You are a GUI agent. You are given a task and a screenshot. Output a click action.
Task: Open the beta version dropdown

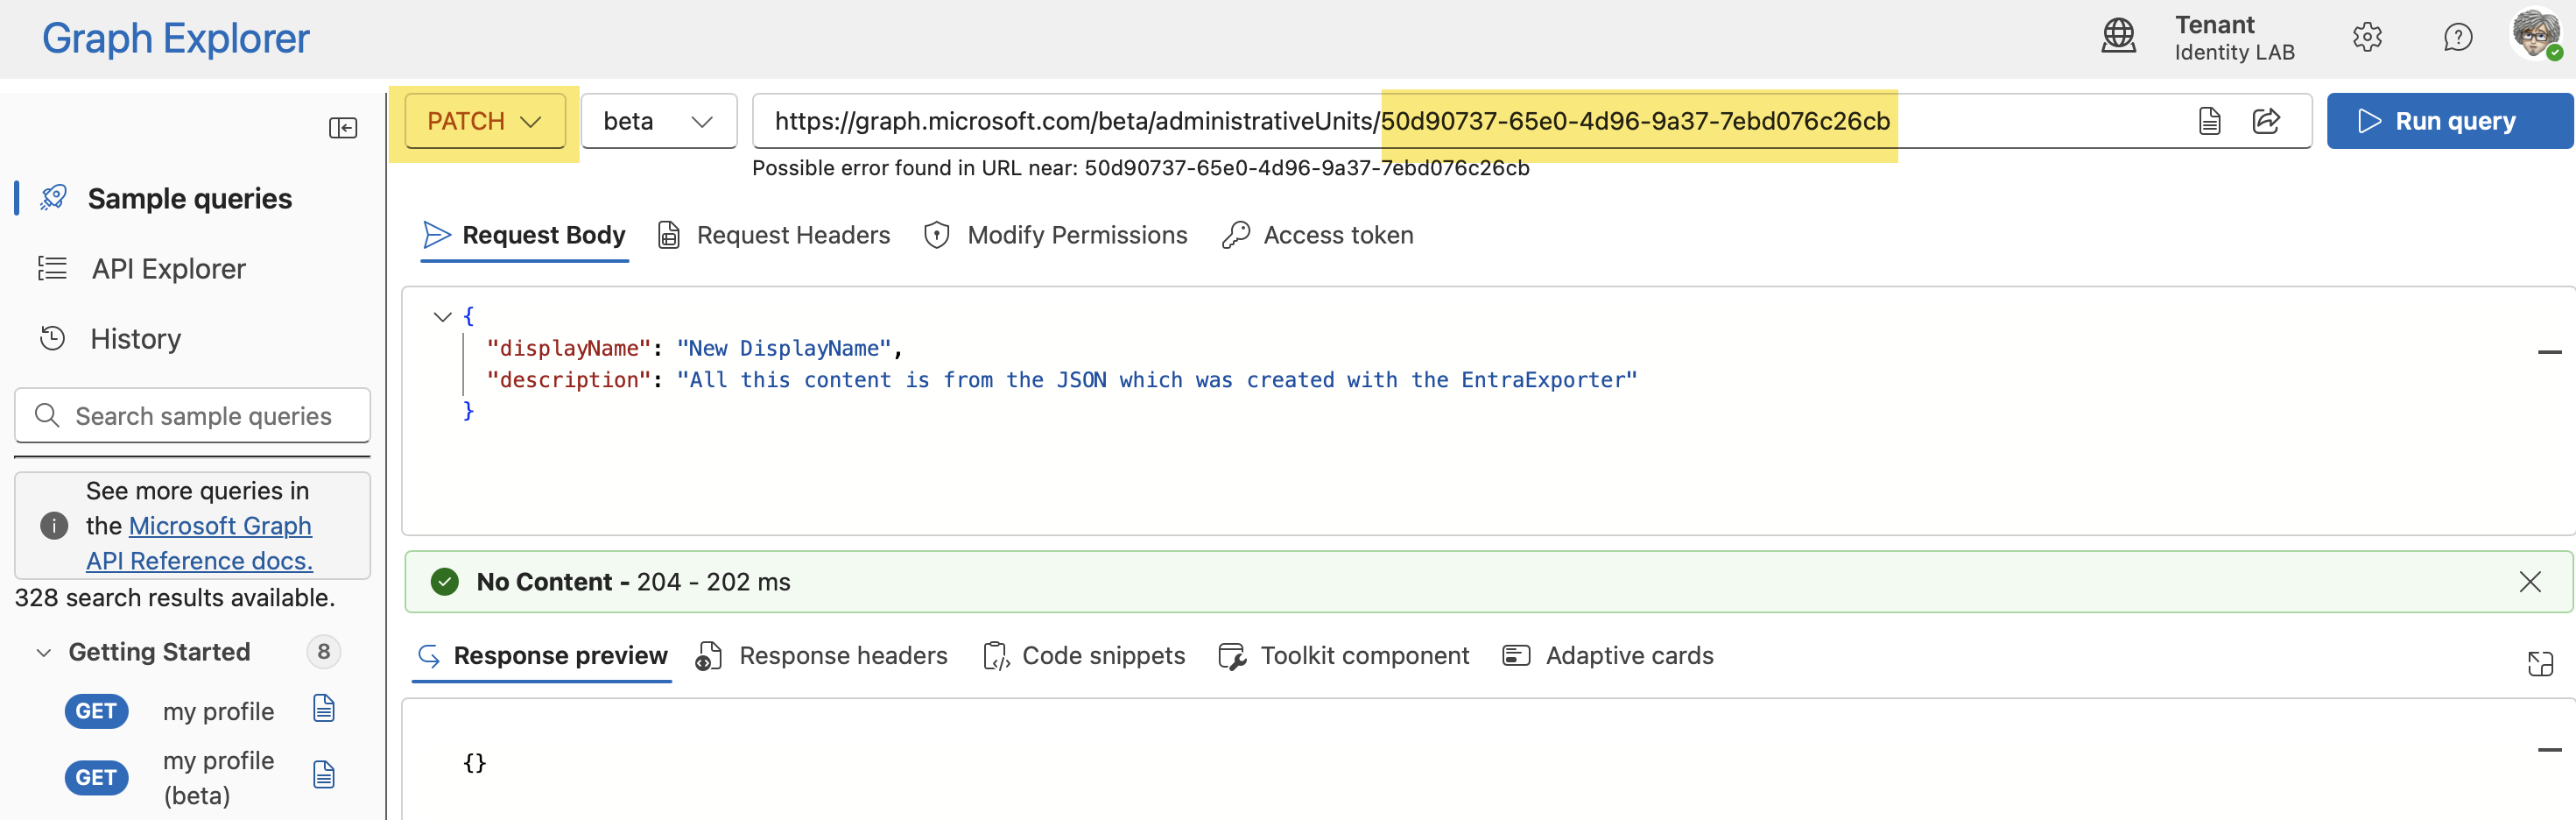point(659,122)
